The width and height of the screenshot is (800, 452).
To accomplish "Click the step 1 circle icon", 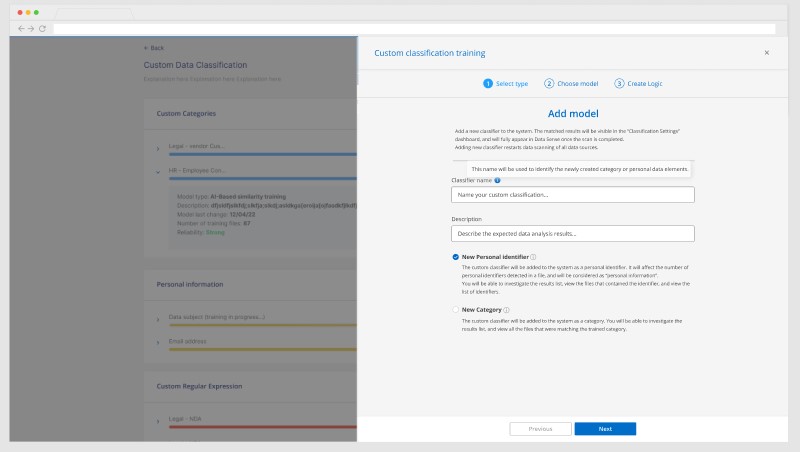I will [488, 84].
